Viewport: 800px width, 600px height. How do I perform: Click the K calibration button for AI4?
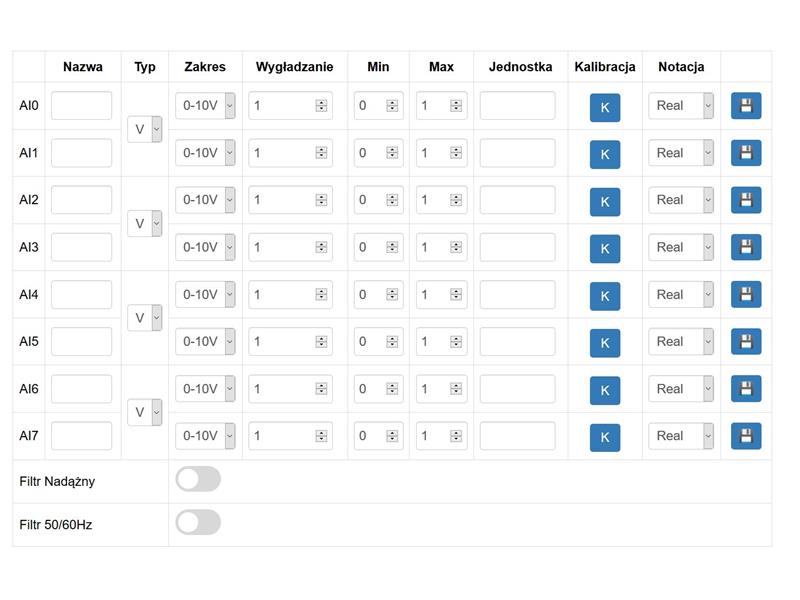coord(605,296)
